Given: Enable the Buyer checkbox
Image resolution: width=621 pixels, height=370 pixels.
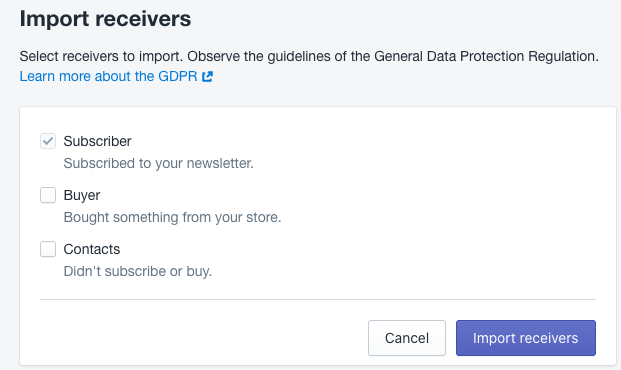Looking at the screenshot, I should click(x=48, y=195).
